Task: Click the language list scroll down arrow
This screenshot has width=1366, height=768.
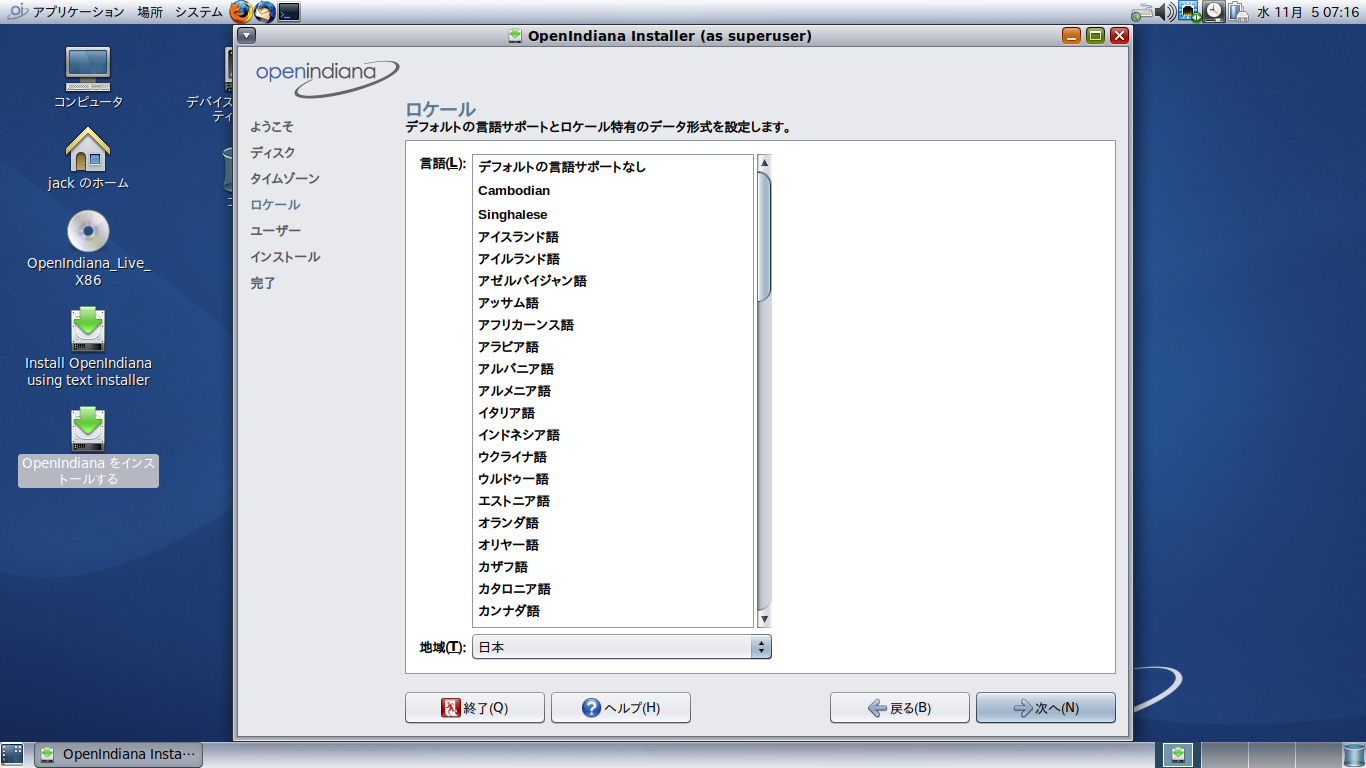Action: (764, 620)
